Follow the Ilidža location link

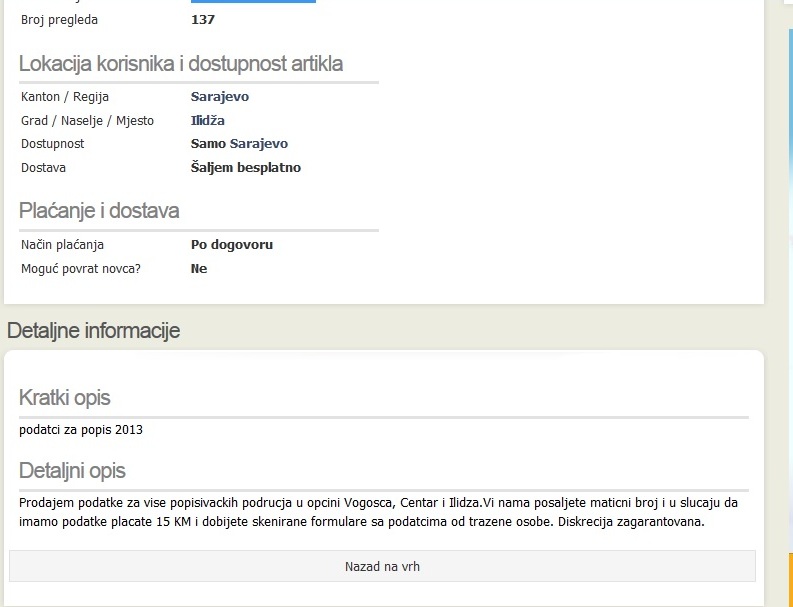[207, 121]
